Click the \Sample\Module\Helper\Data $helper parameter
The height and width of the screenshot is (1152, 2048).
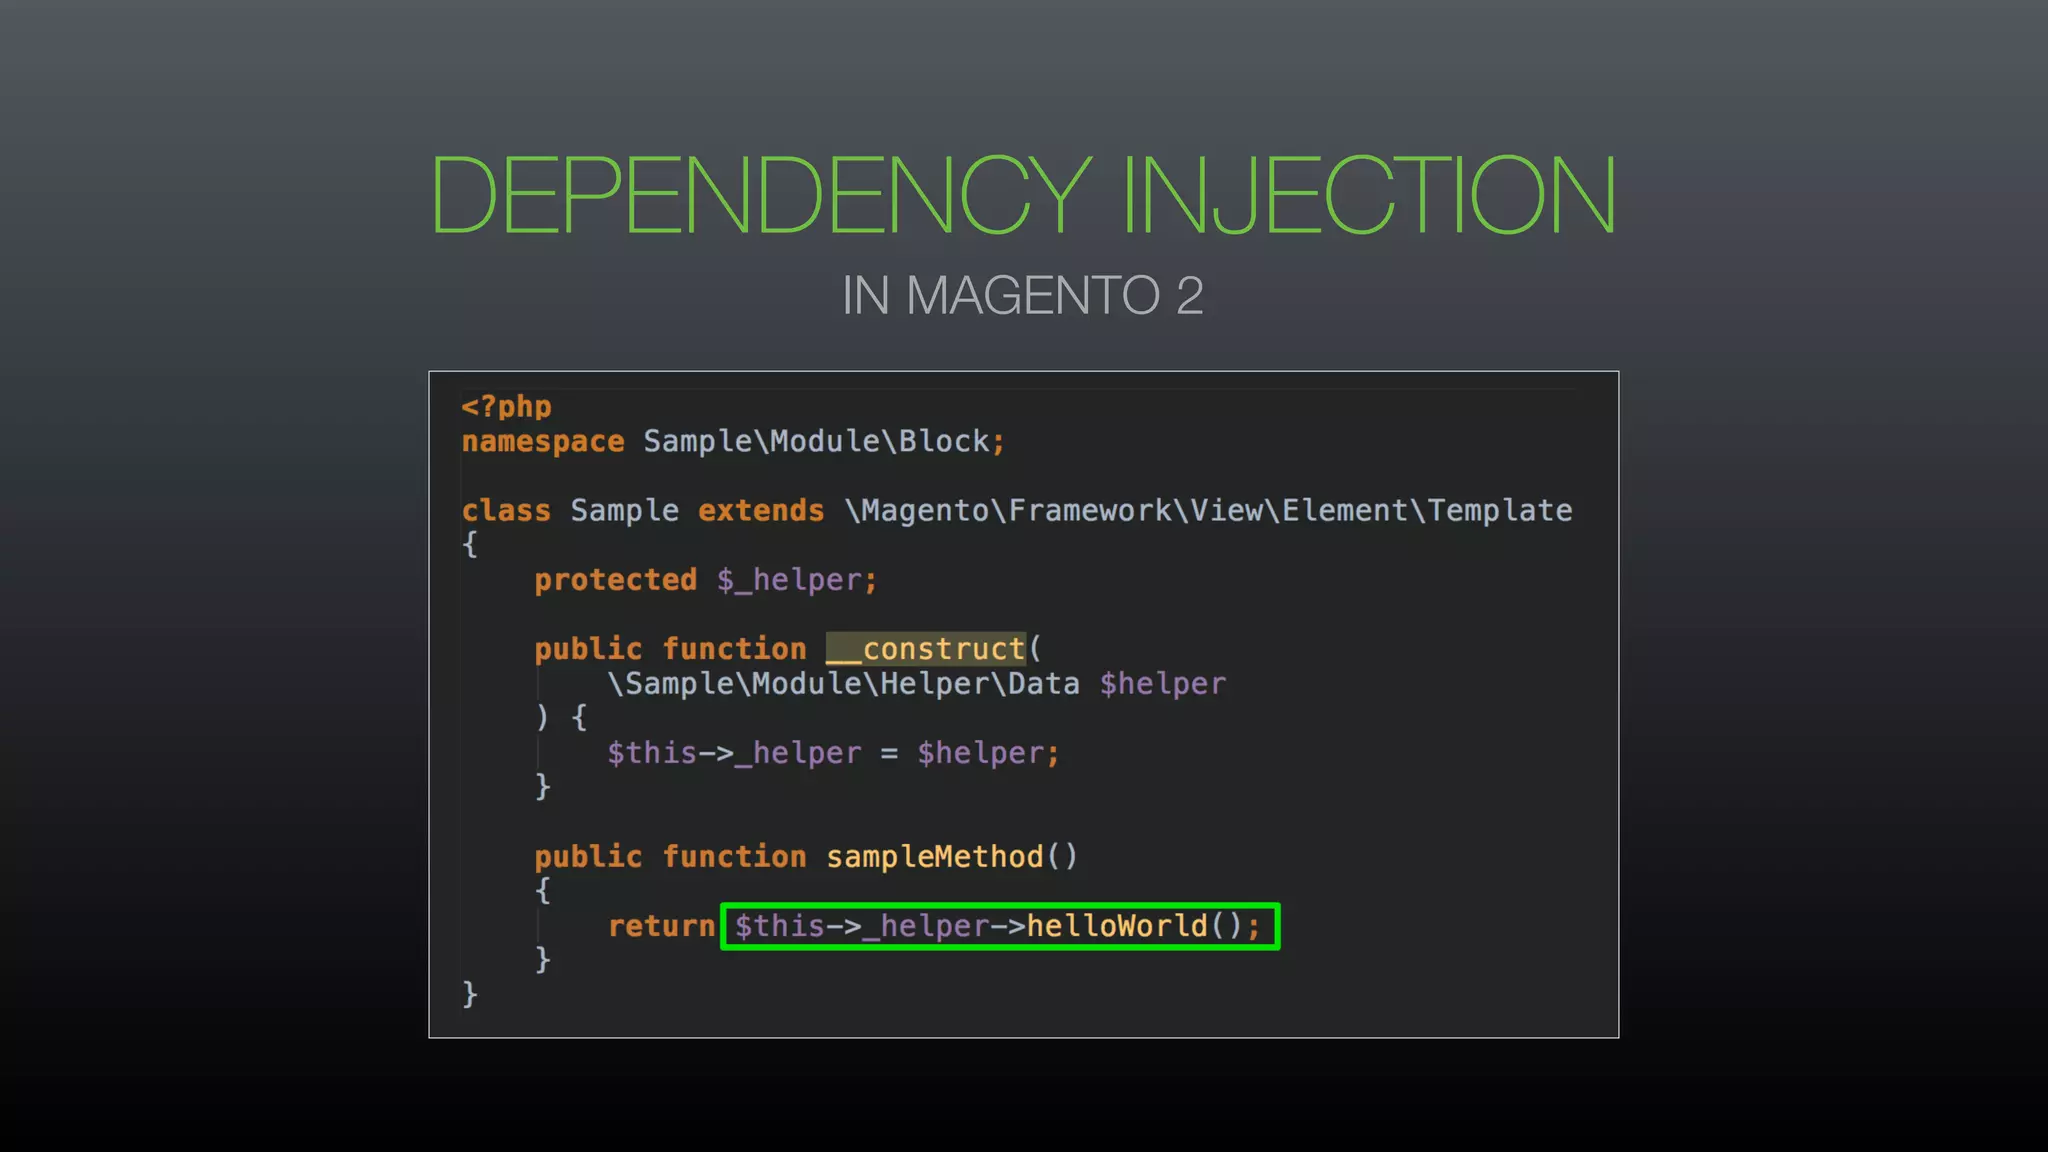click(x=916, y=684)
